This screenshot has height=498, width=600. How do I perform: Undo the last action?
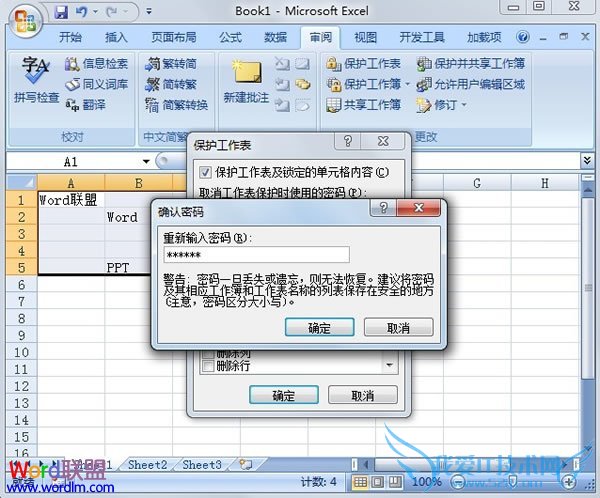tap(82, 12)
